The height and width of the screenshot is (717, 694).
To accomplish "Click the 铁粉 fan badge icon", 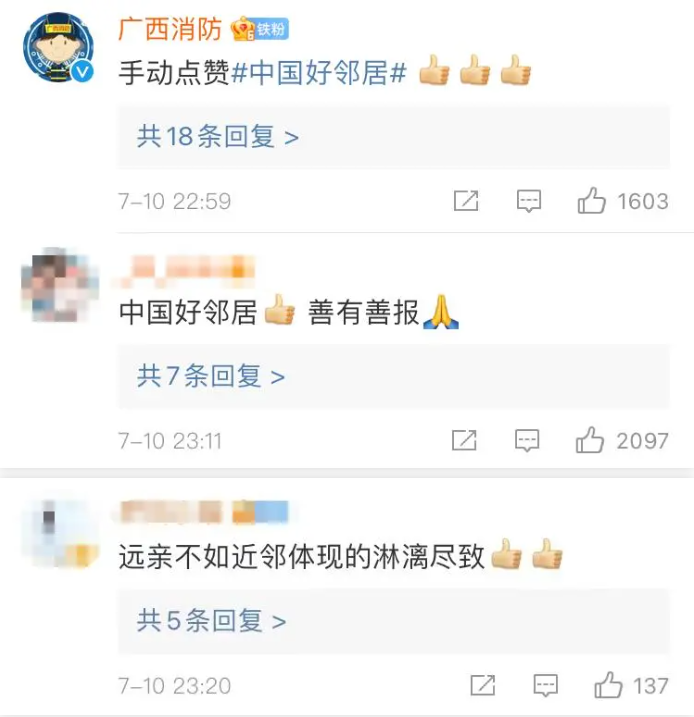I will 259,29.
